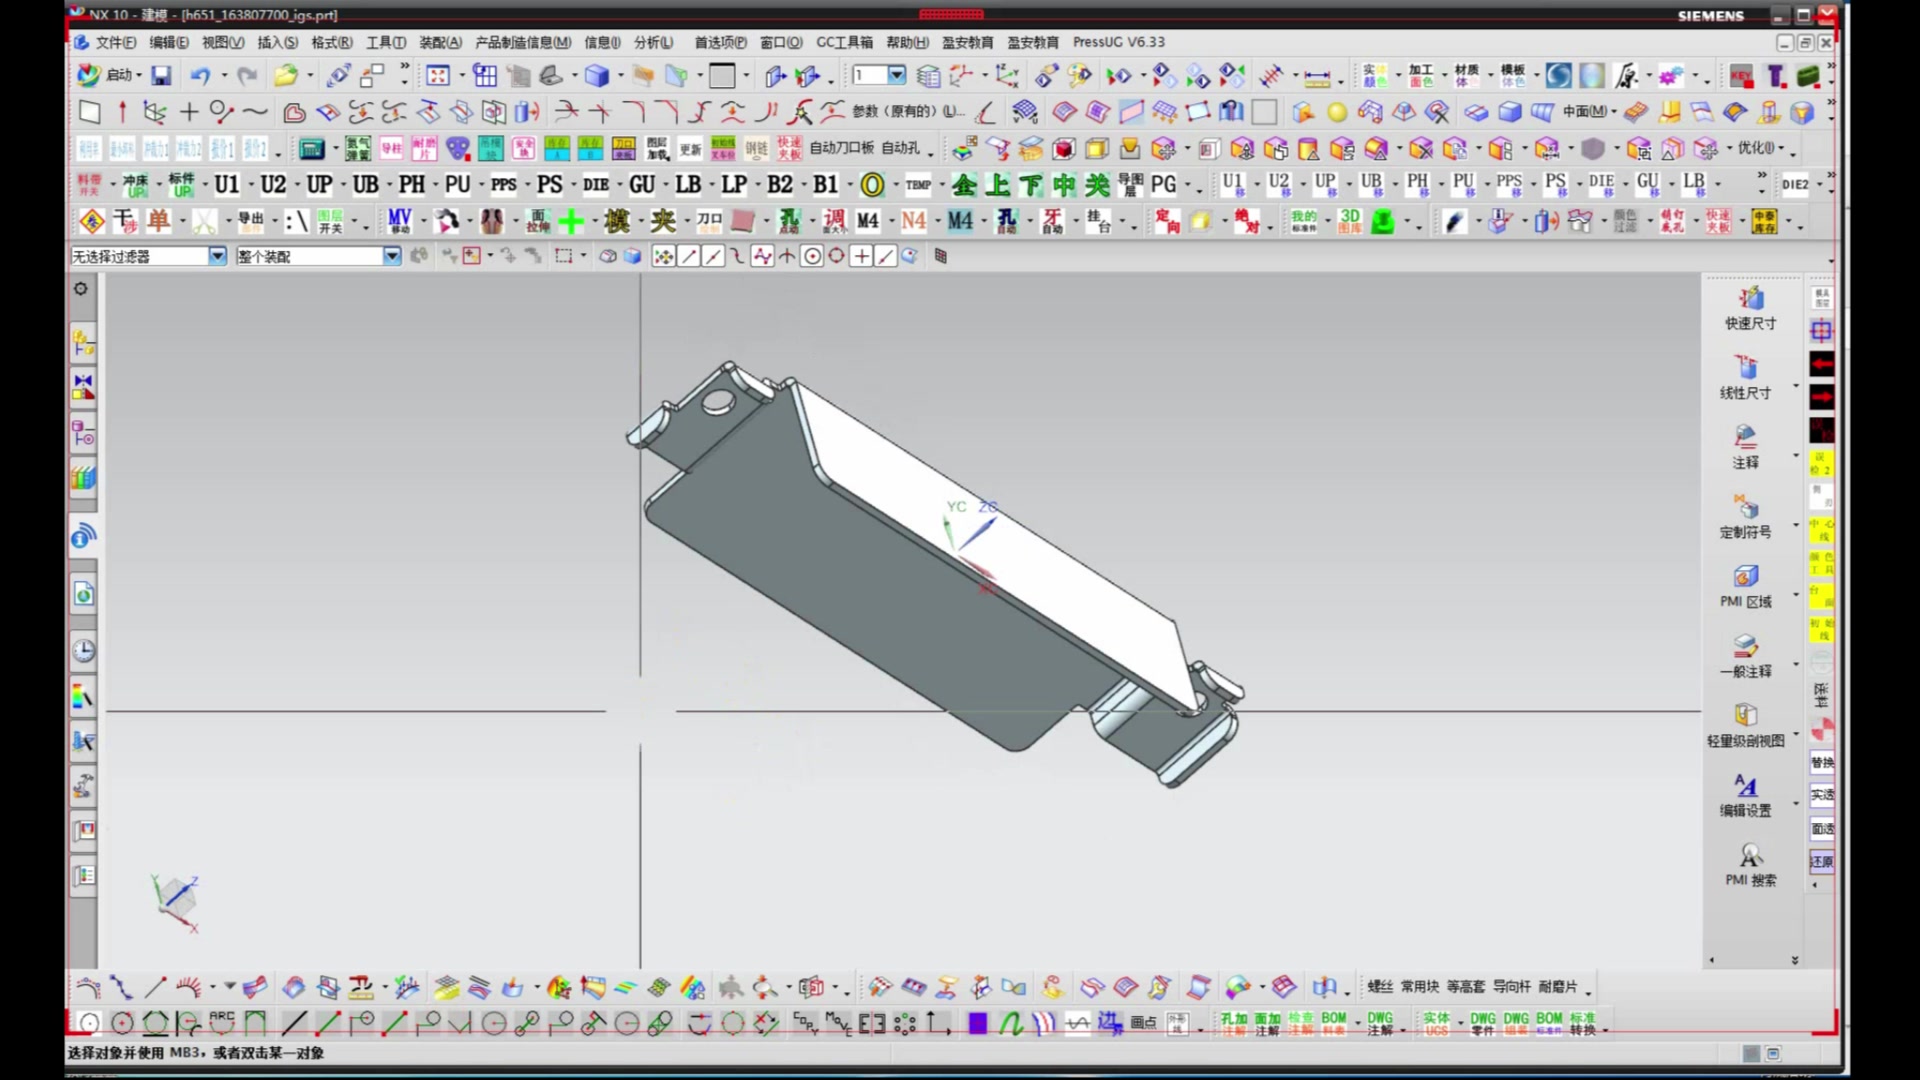Click the green plus tool icon

pyautogui.click(x=571, y=221)
